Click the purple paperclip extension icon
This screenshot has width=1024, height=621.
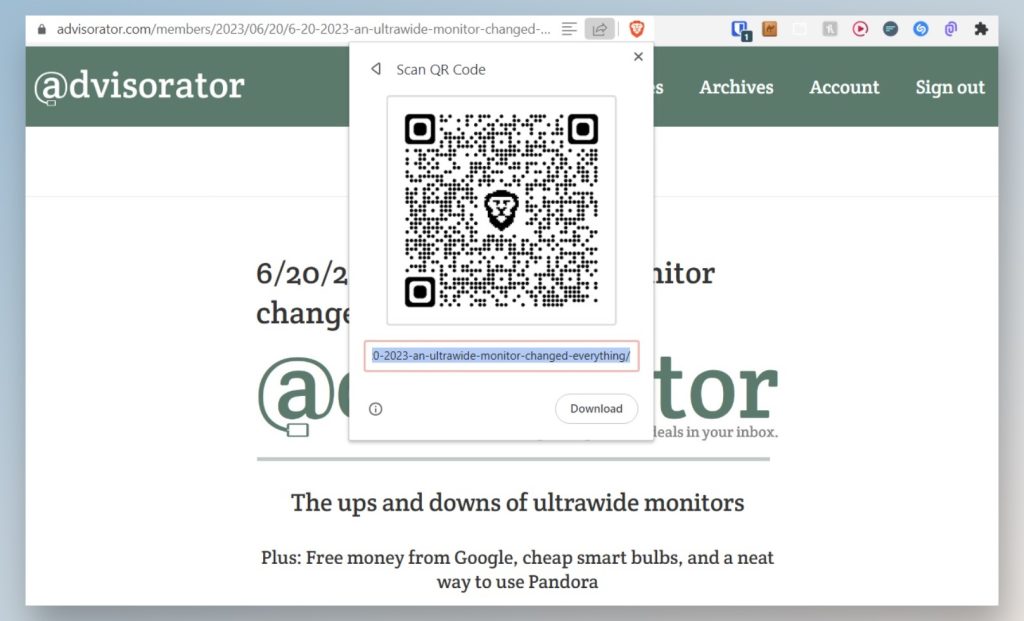click(x=950, y=29)
